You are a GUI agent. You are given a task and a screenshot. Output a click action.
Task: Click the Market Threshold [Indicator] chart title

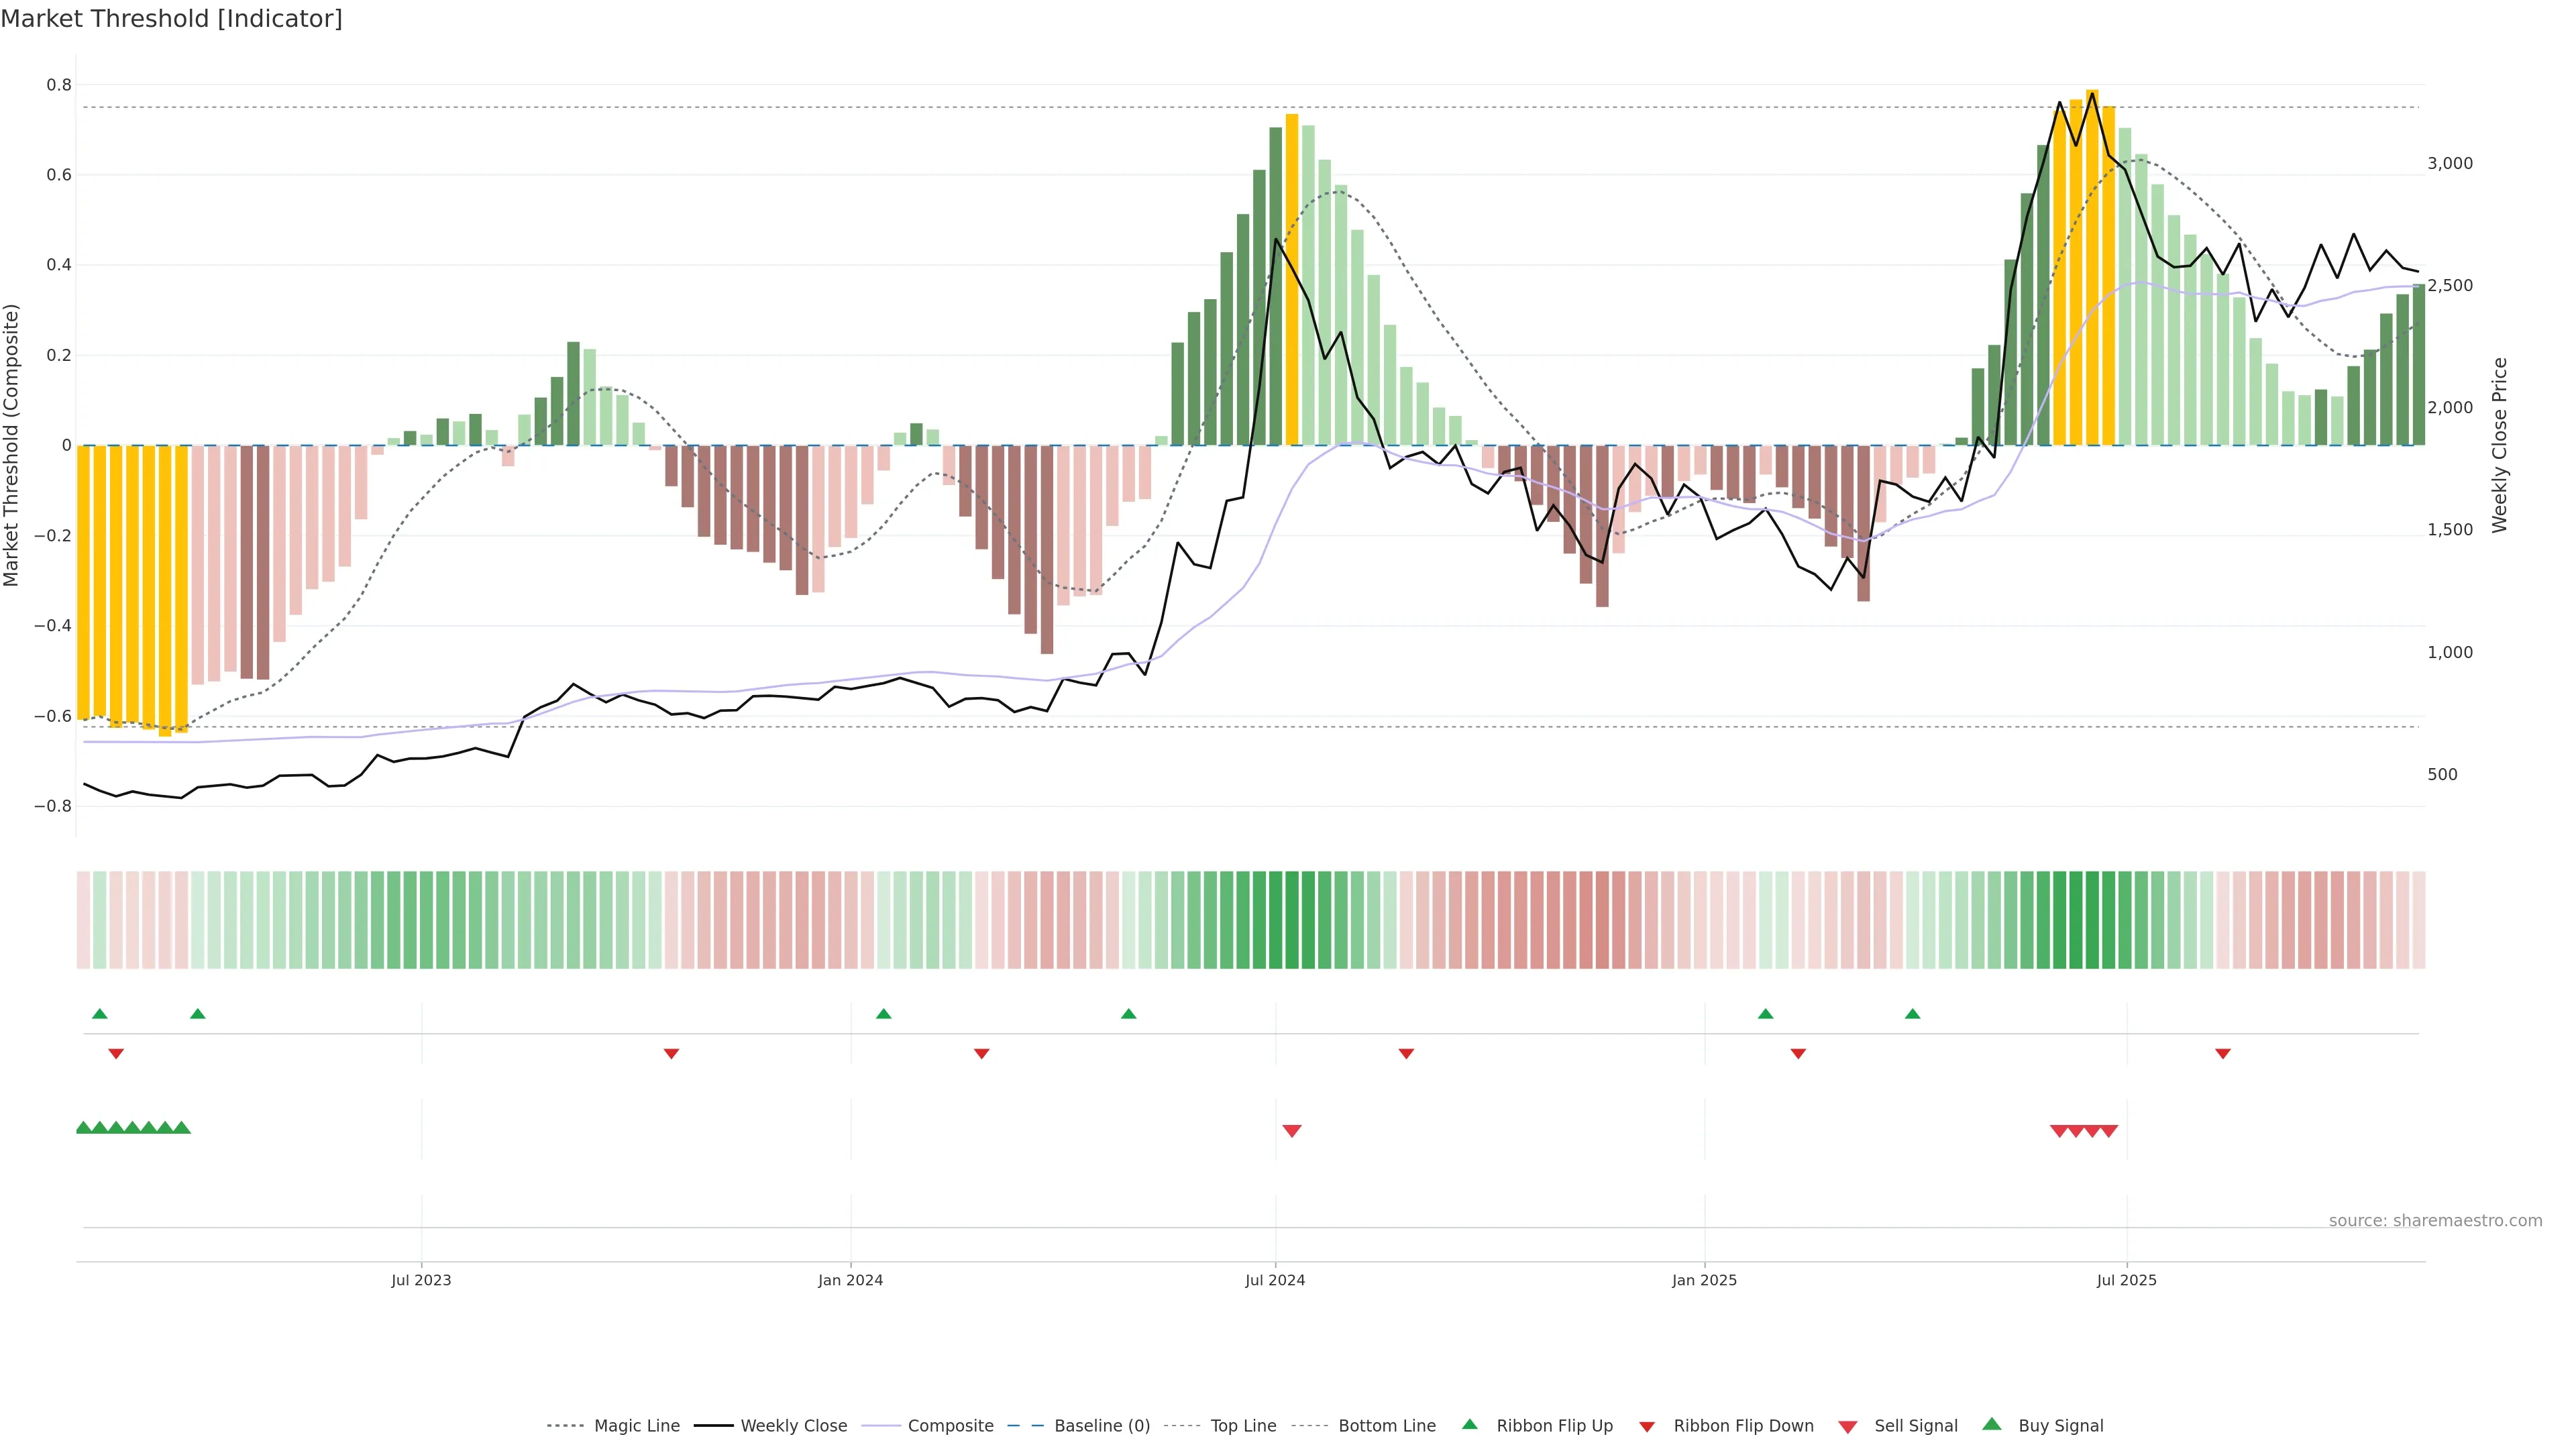click(171, 18)
